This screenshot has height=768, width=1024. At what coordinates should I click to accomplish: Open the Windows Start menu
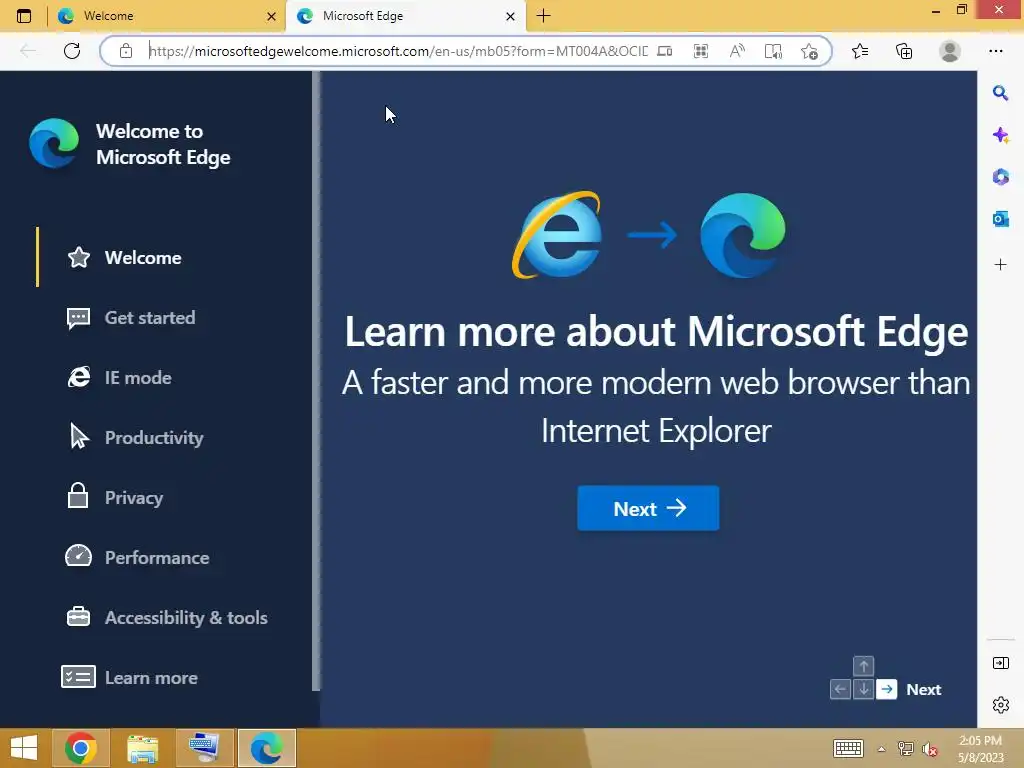coord(24,748)
